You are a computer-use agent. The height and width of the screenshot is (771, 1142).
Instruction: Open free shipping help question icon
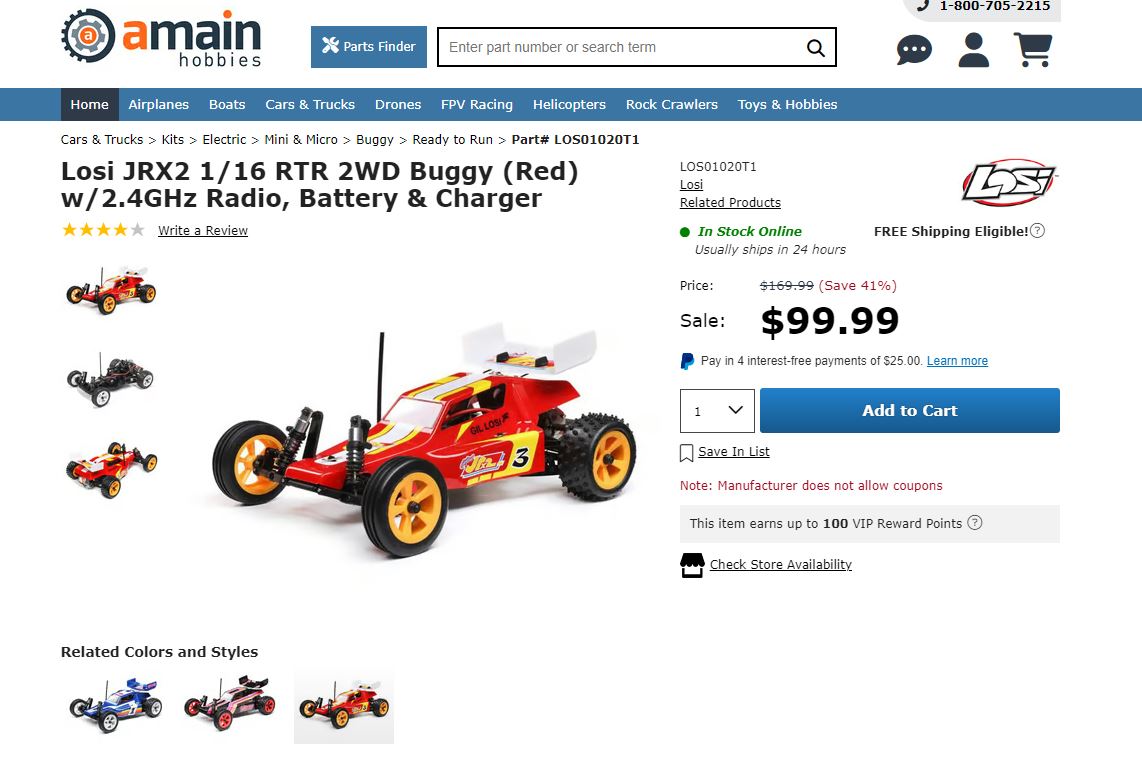pos(1038,231)
